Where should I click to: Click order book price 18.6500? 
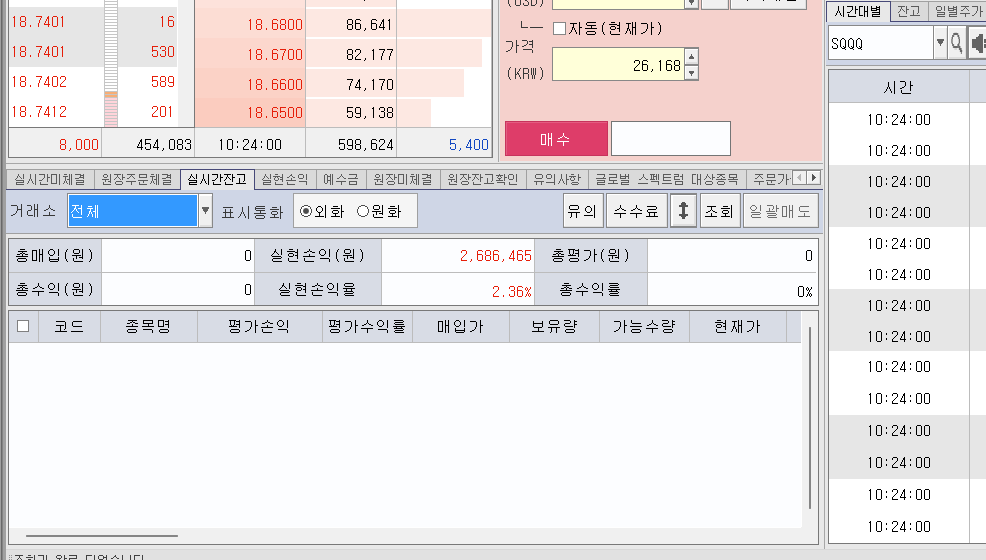(x=275, y=113)
